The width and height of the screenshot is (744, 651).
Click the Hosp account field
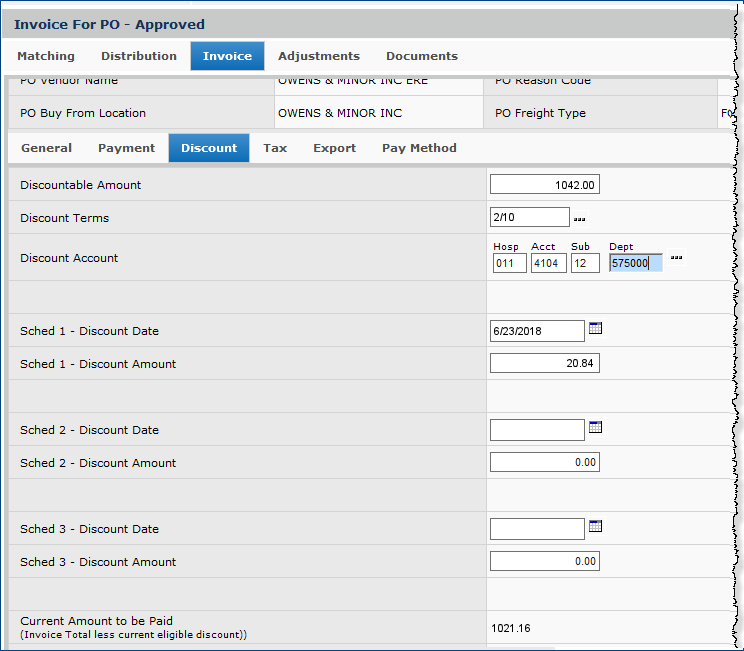pos(509,263)
